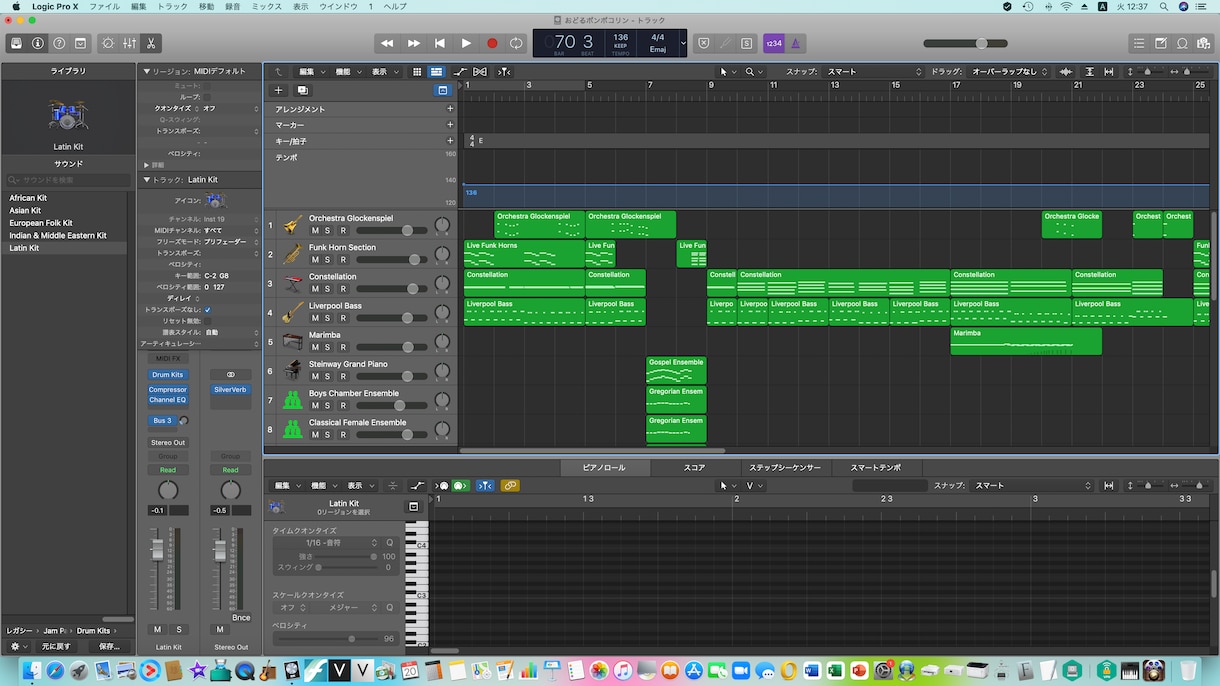Click the Channel EQ plugin slot
The image size is (1220, 686).
(x=168, y=400)
